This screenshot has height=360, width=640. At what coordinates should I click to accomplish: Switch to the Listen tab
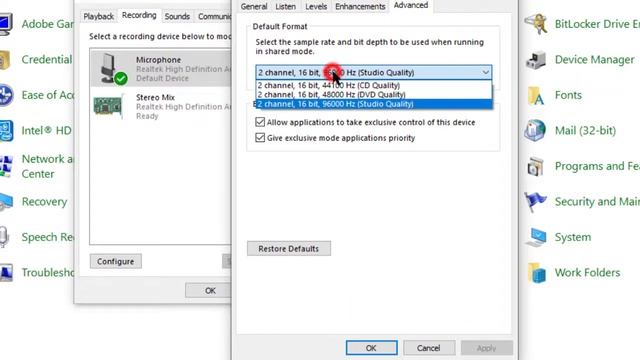click(285, 7)
